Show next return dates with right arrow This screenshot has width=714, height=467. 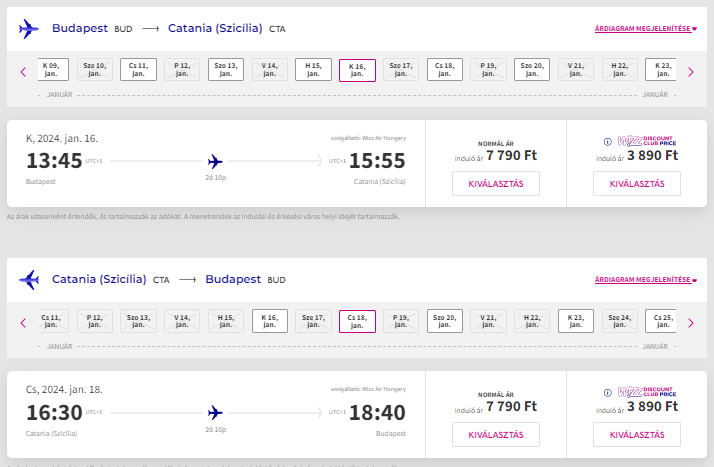691,323
